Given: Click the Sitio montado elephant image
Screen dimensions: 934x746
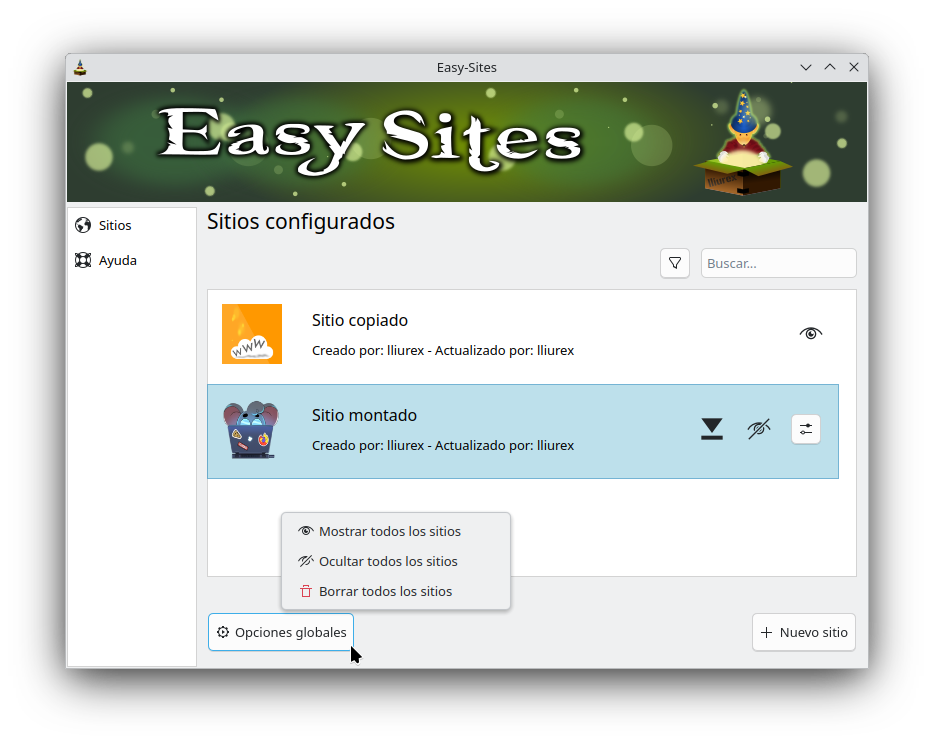Looking at the screenshot, I should [x=251, y=430].
